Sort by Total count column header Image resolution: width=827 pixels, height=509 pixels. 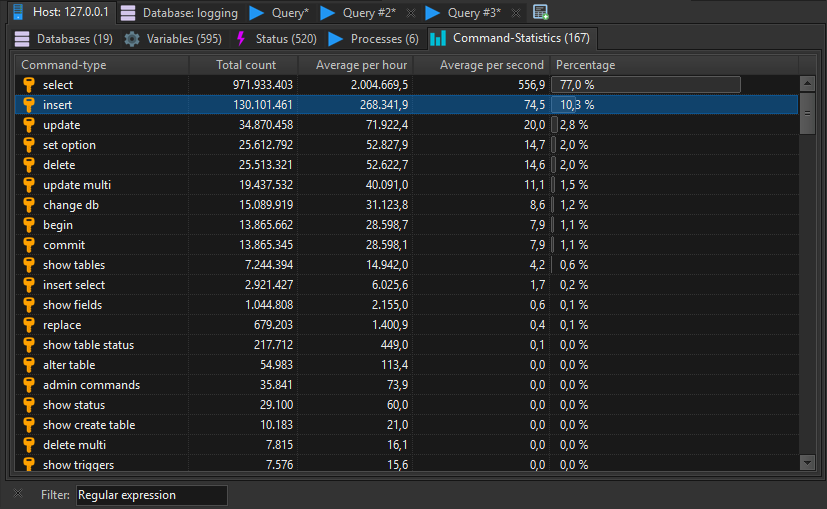click(x=243, y=65)
